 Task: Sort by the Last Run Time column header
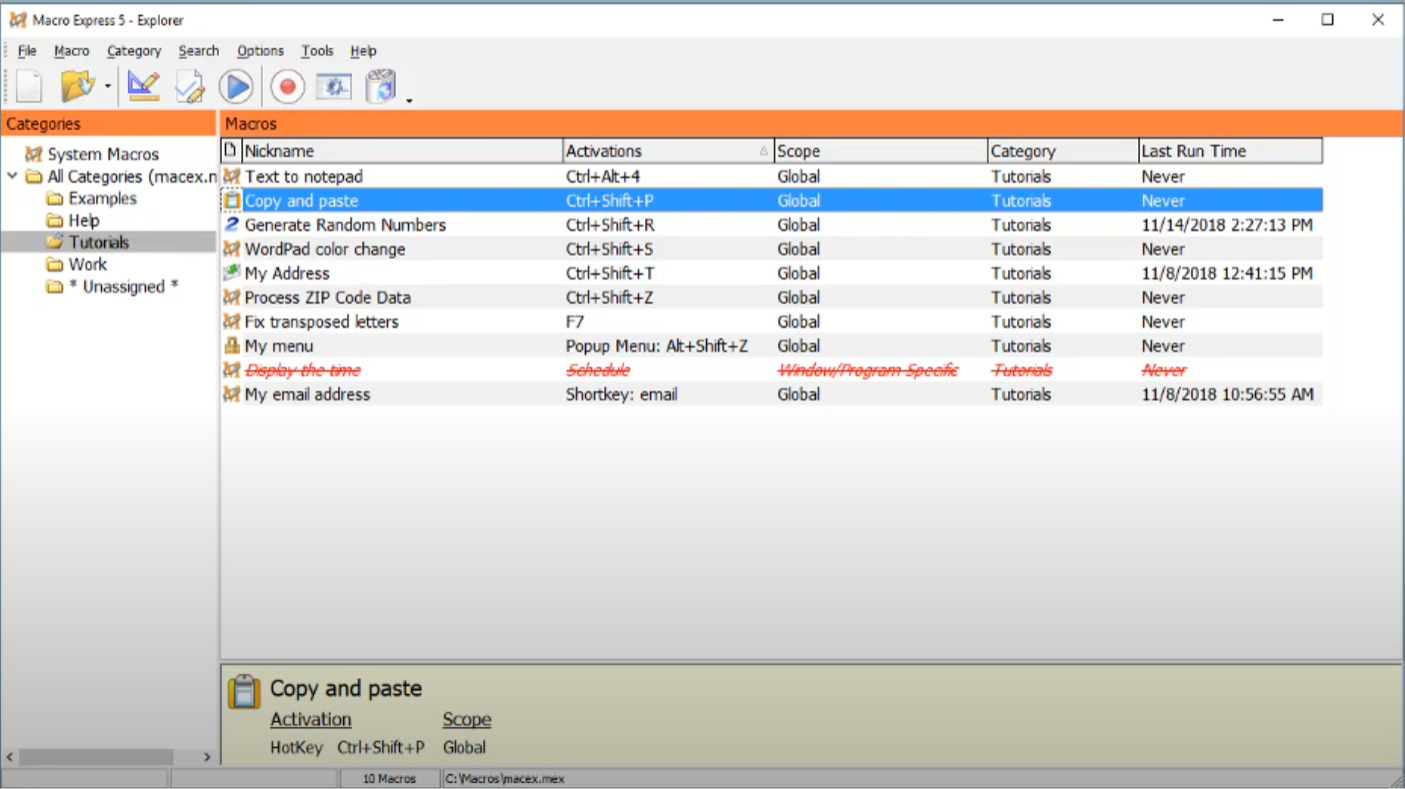(x=1230, y=151)
